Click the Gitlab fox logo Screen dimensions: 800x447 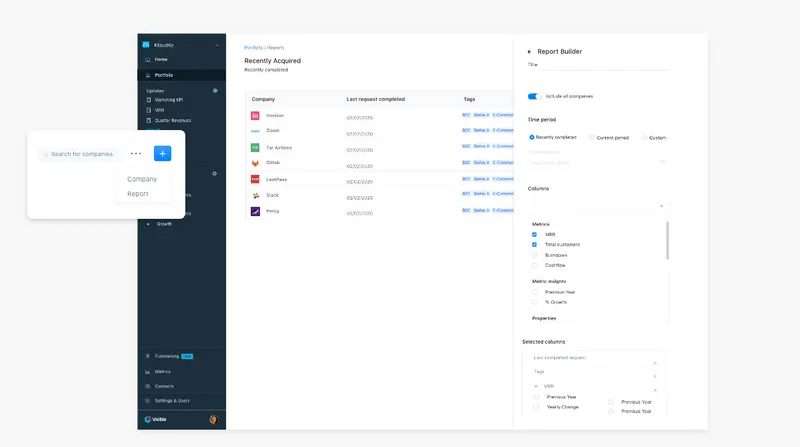255,163
